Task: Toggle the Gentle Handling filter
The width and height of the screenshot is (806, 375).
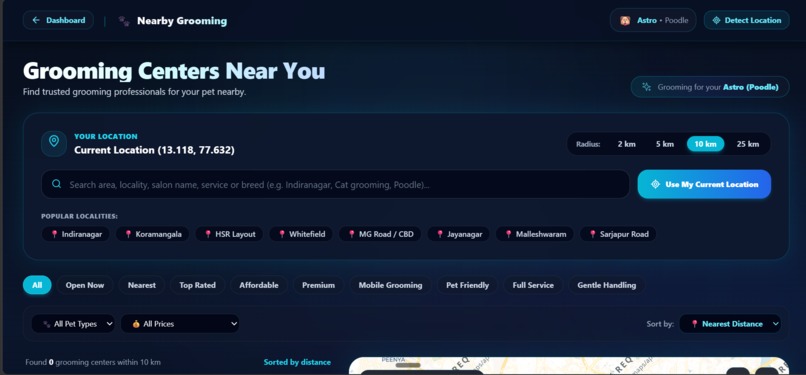Action: pyautogui.click(x=607, y=285)
